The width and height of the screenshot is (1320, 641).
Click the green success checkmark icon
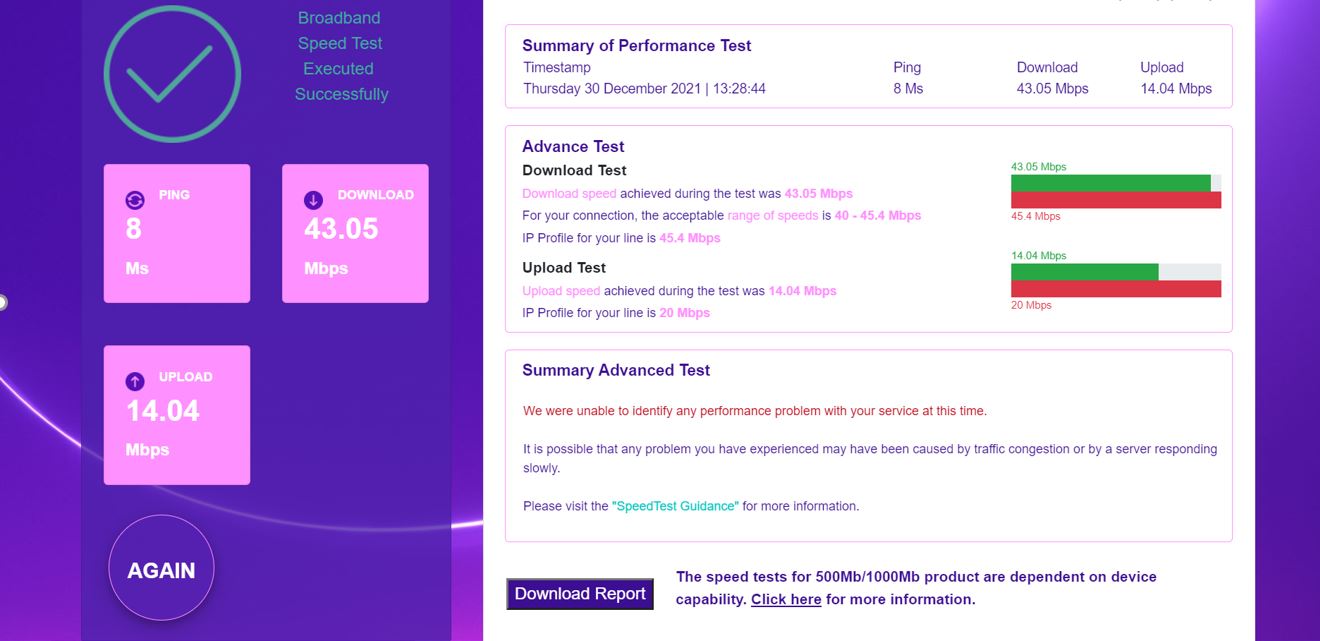(x=172, y=72)
